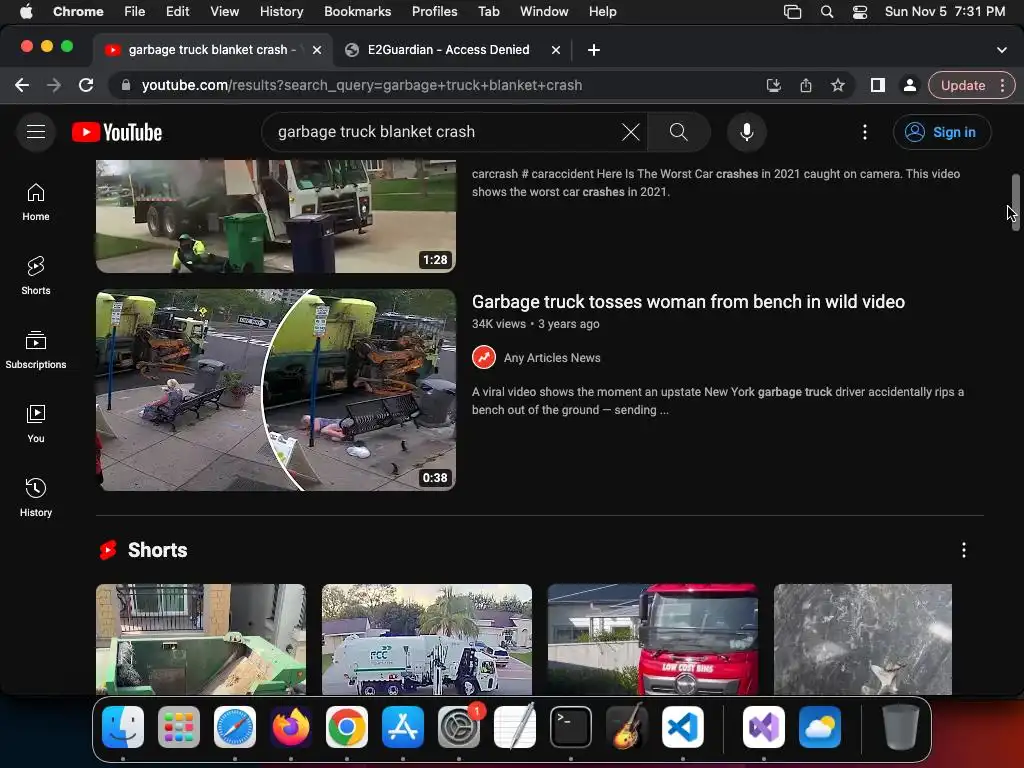Share this page using the share icon
This screenshot has height=768, width=1024.
pyautogui.click(x=806, y=85)
